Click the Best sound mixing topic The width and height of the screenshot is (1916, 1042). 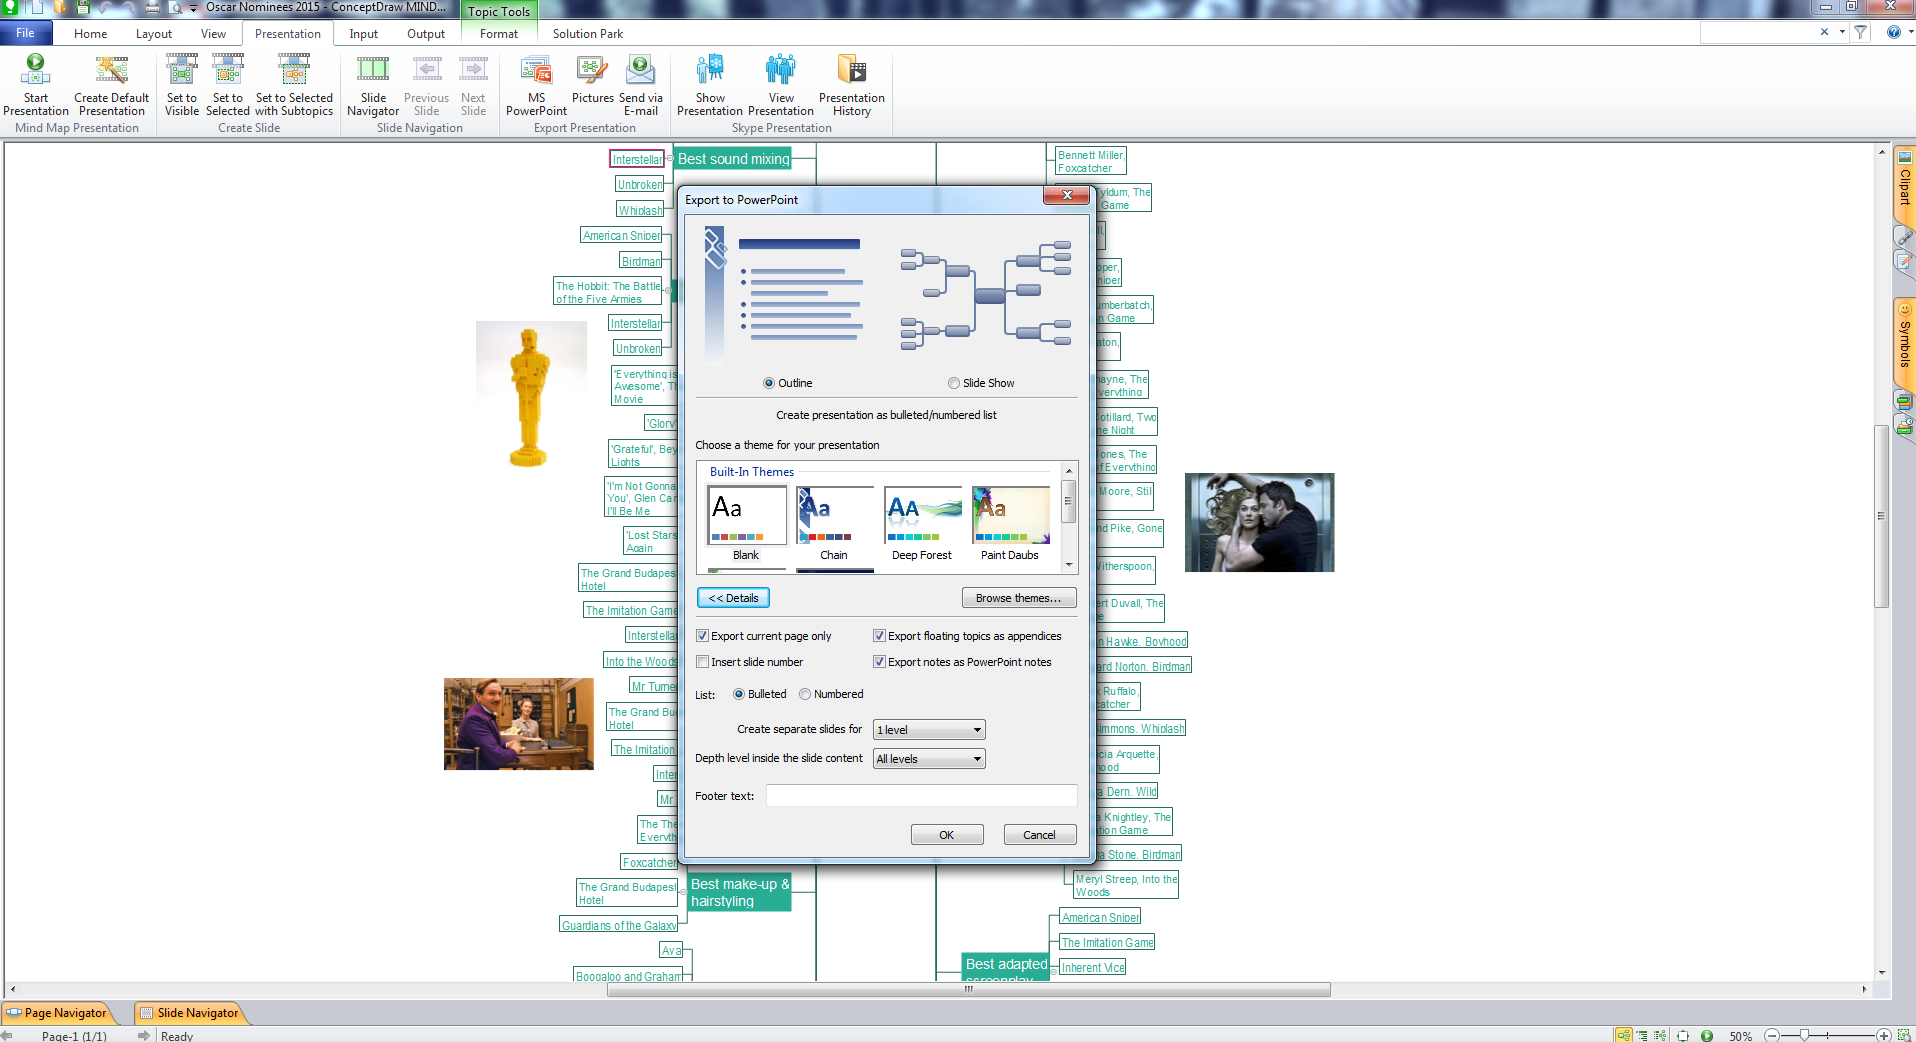pos(733,159)
